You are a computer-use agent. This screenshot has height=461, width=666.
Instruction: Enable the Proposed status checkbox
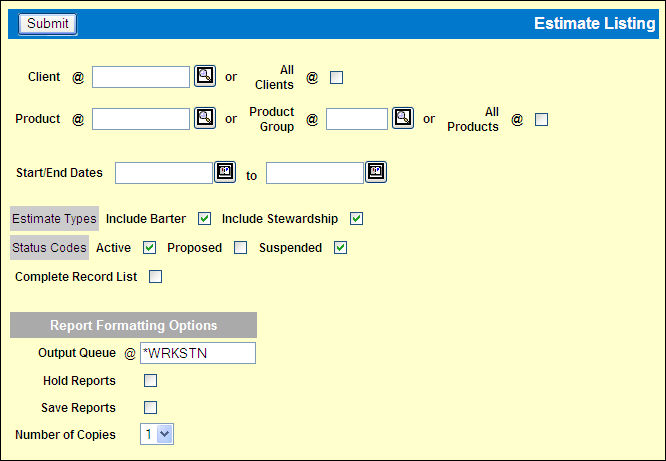pos(240,248)
